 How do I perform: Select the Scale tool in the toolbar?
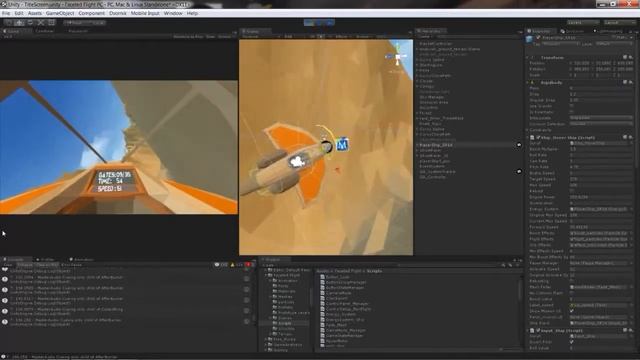[x=40, y=22]
